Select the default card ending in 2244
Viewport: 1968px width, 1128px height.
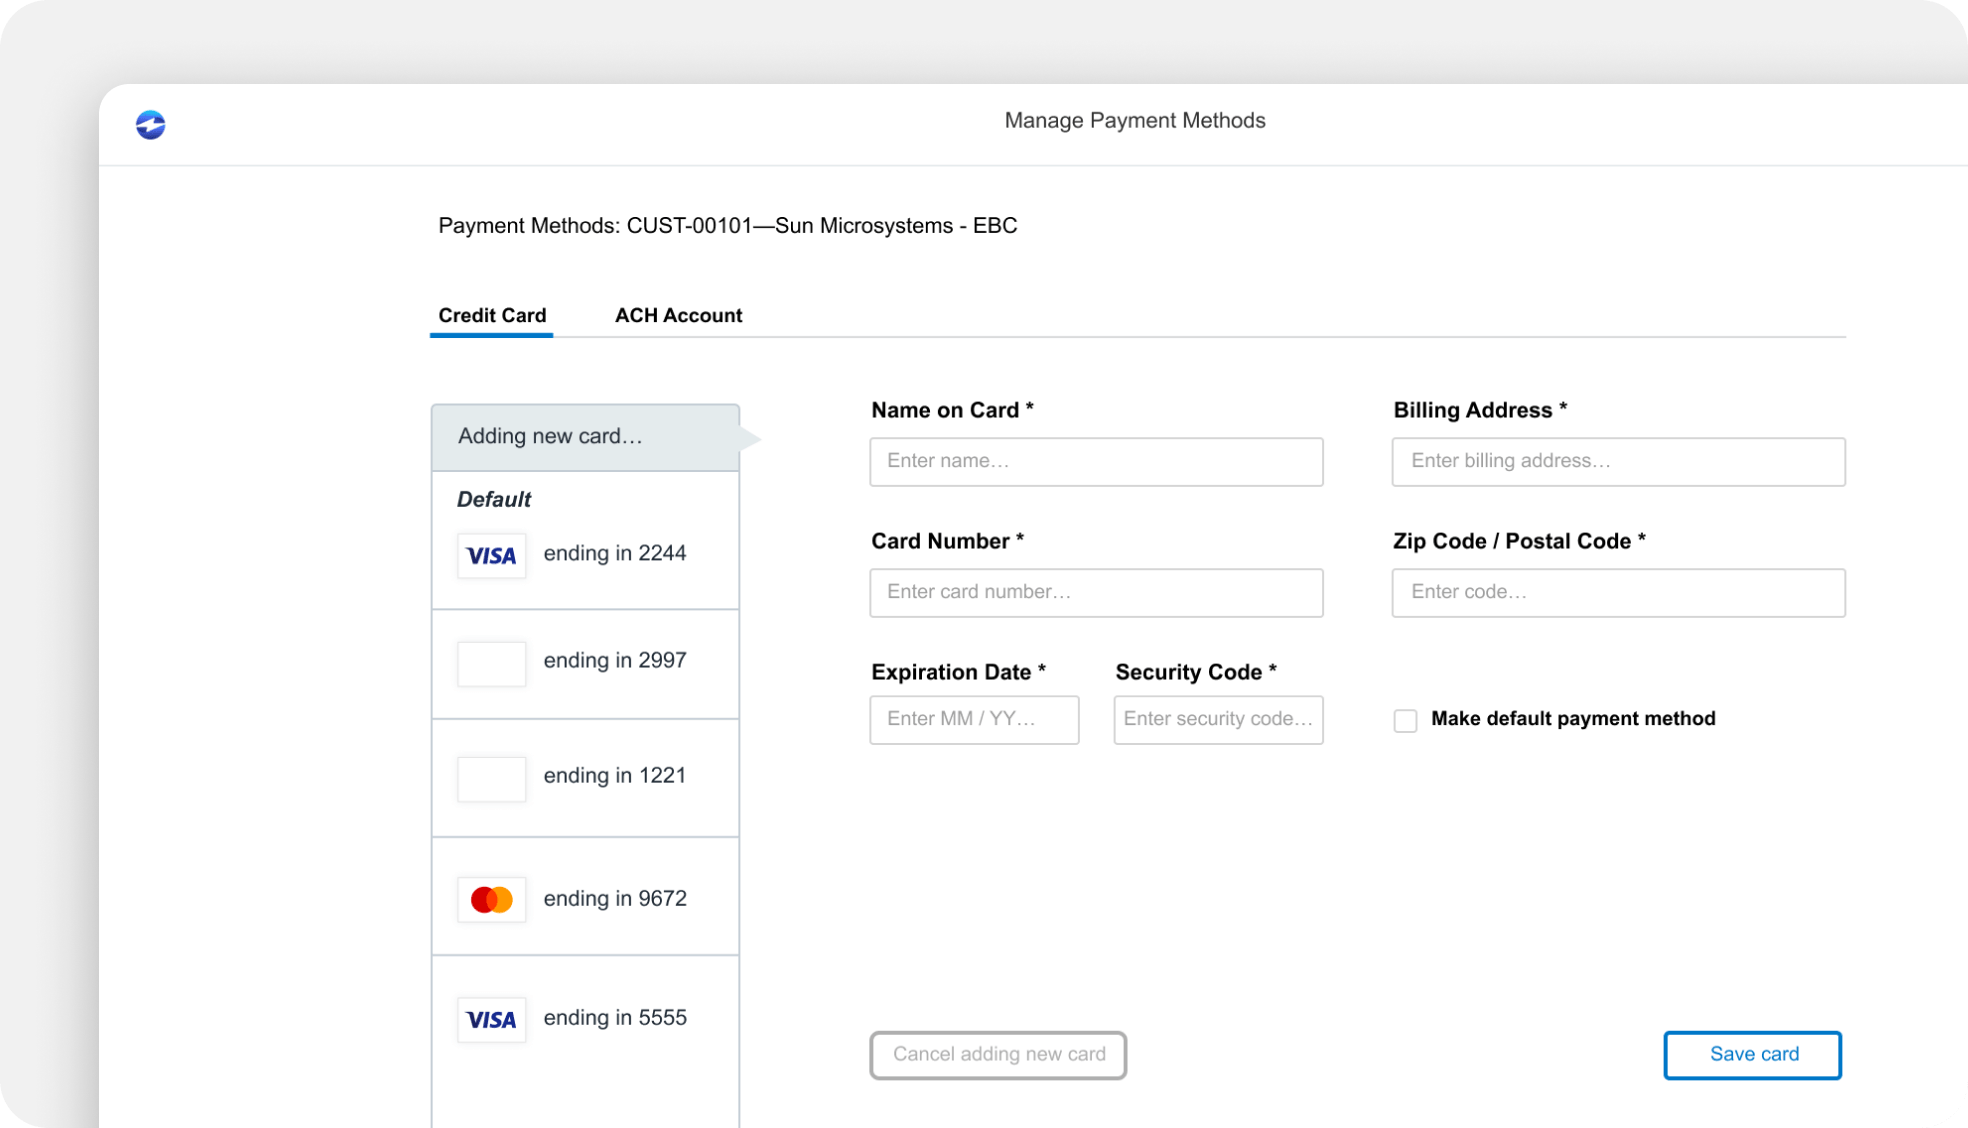[614, 553]
